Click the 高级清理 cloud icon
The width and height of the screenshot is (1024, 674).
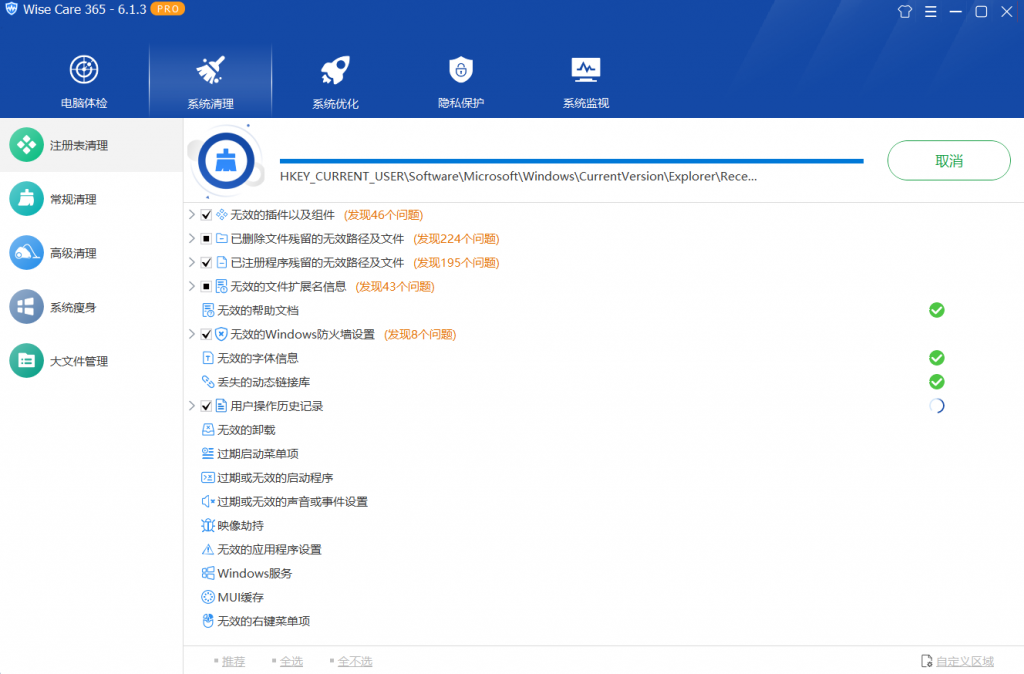tap(26, 253)
